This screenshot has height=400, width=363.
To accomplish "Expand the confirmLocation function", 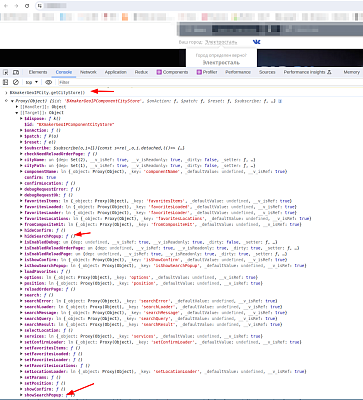I will click(x=22, y=183).
